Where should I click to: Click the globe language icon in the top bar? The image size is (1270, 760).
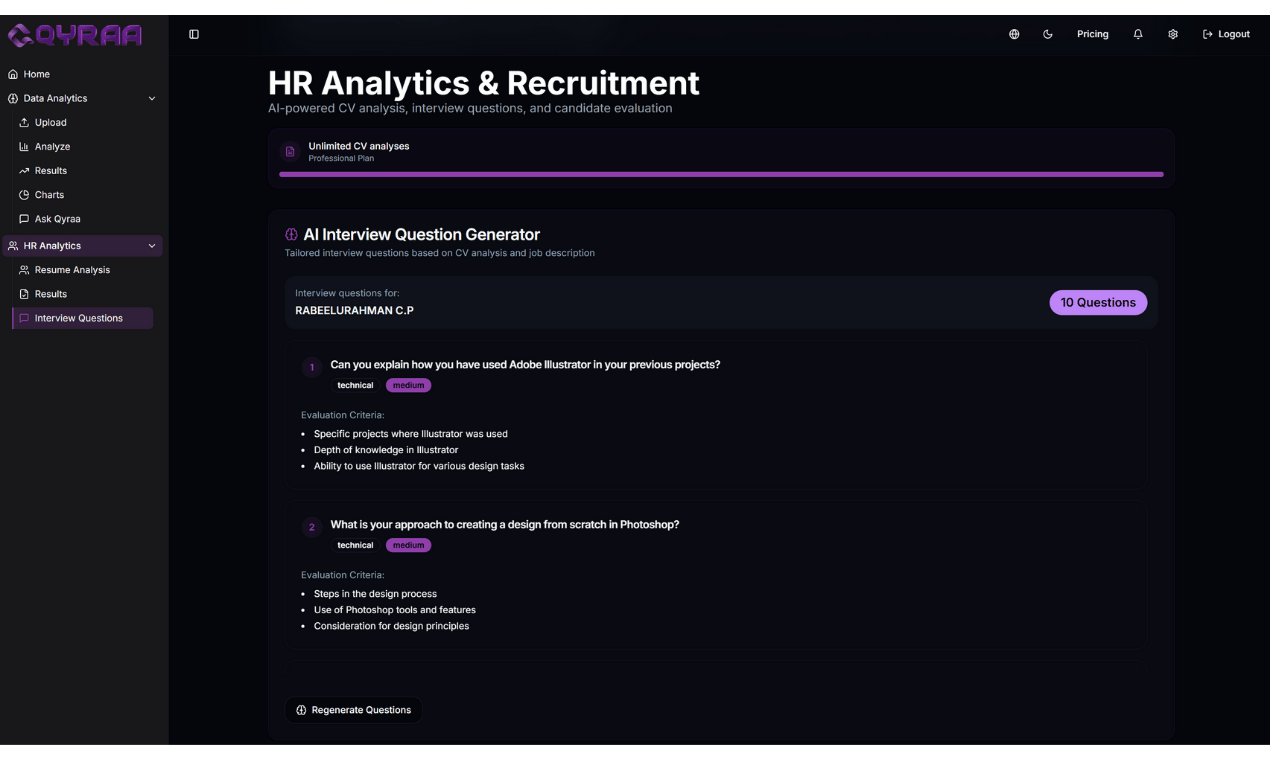tap(1014, 33)
